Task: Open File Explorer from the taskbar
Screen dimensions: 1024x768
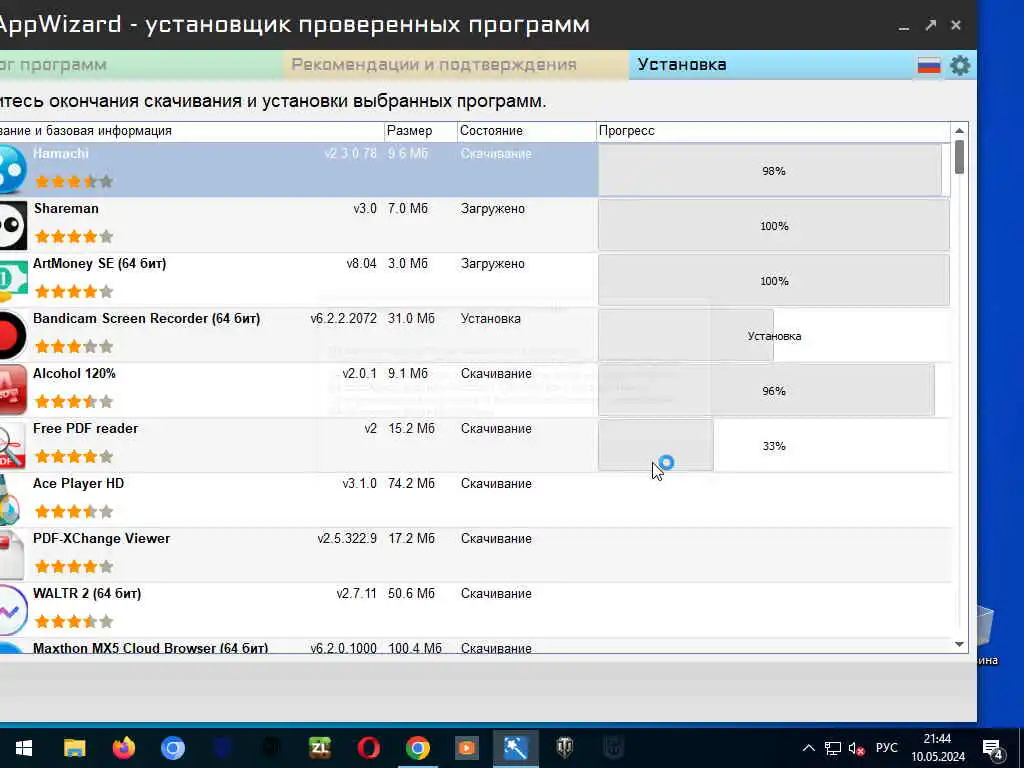Action: [74, 748]
